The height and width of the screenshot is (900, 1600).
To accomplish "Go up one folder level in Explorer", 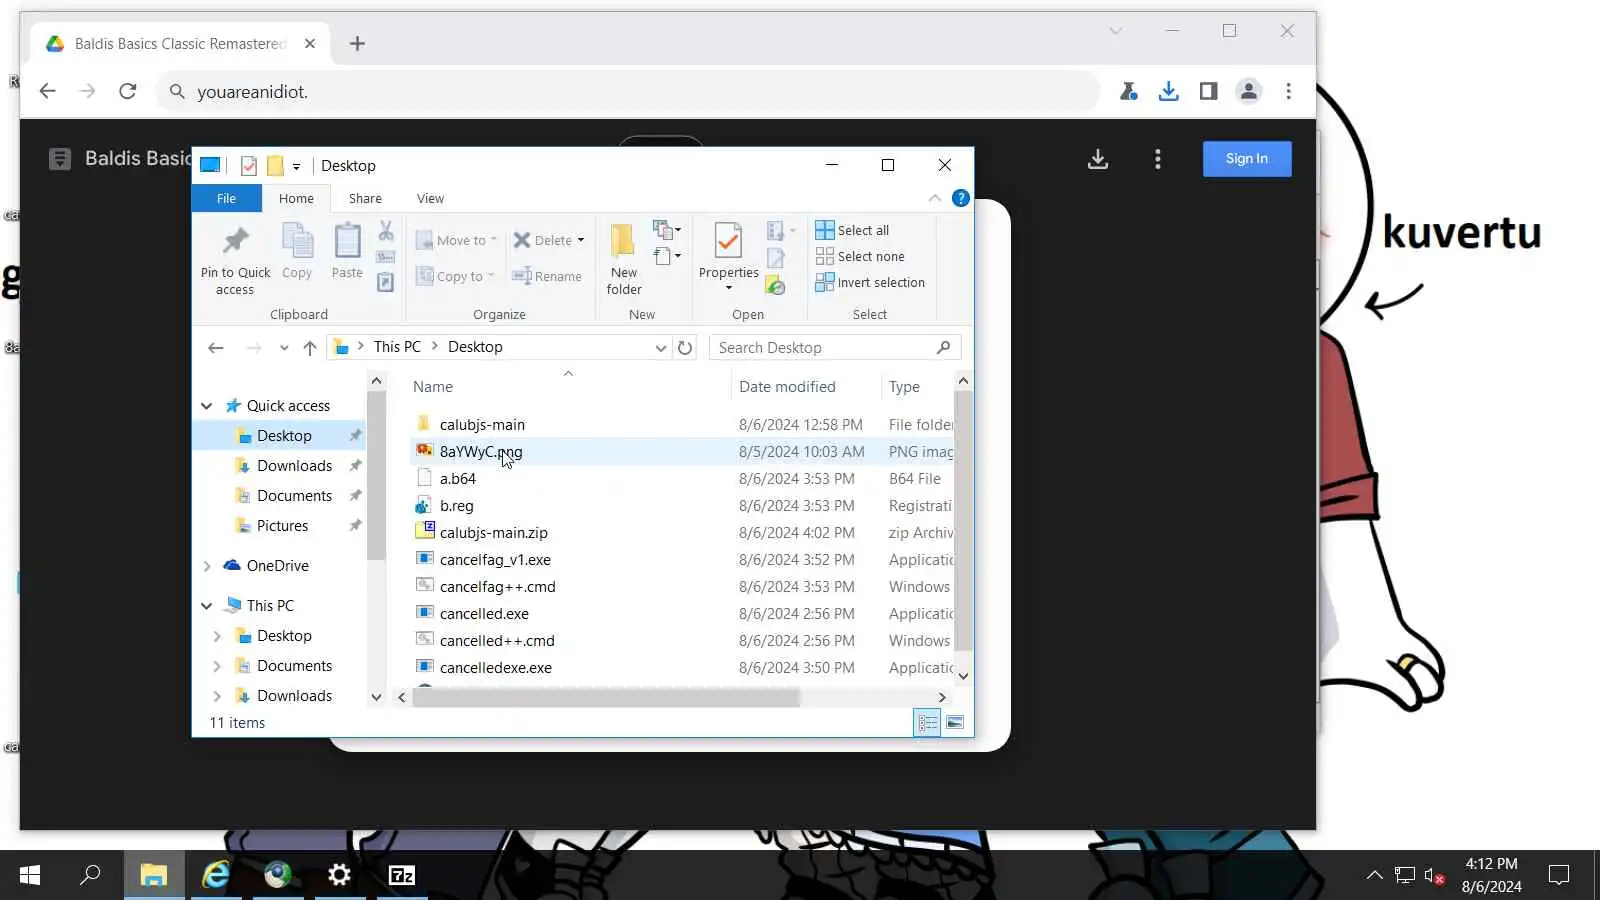I will click(310, 348).
